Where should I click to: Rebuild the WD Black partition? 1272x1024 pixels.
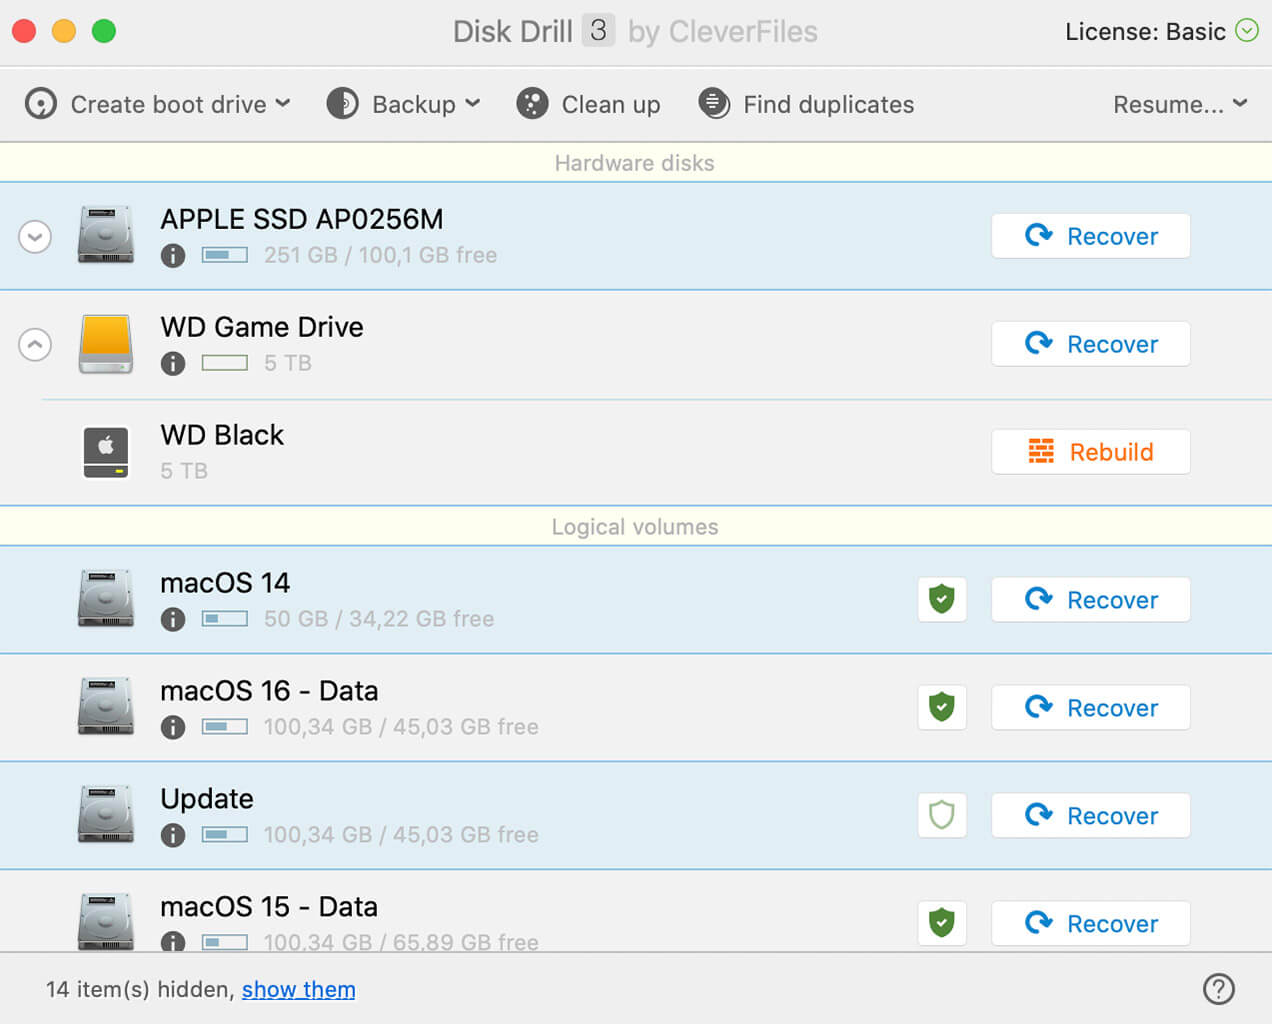tap(1091, 452)
